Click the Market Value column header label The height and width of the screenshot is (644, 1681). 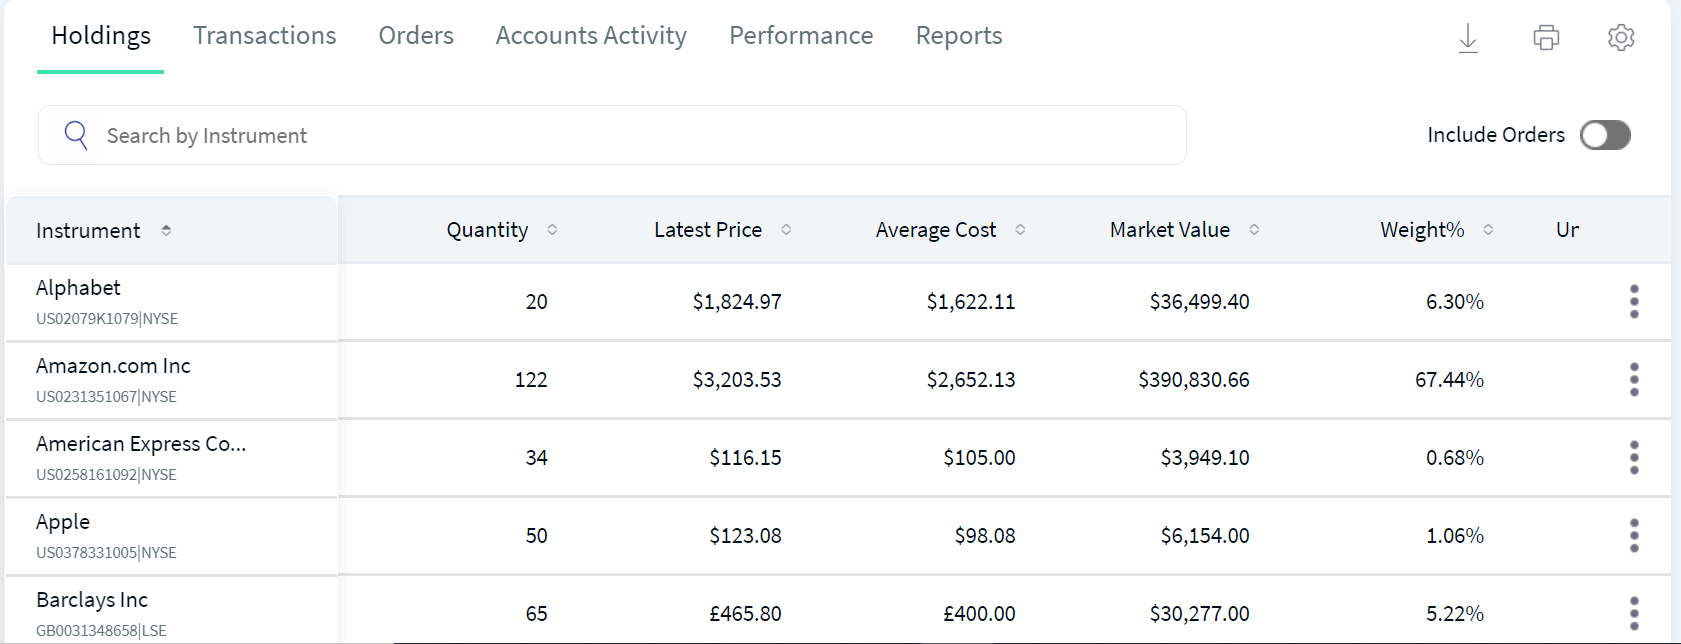tap(1170, 230)
